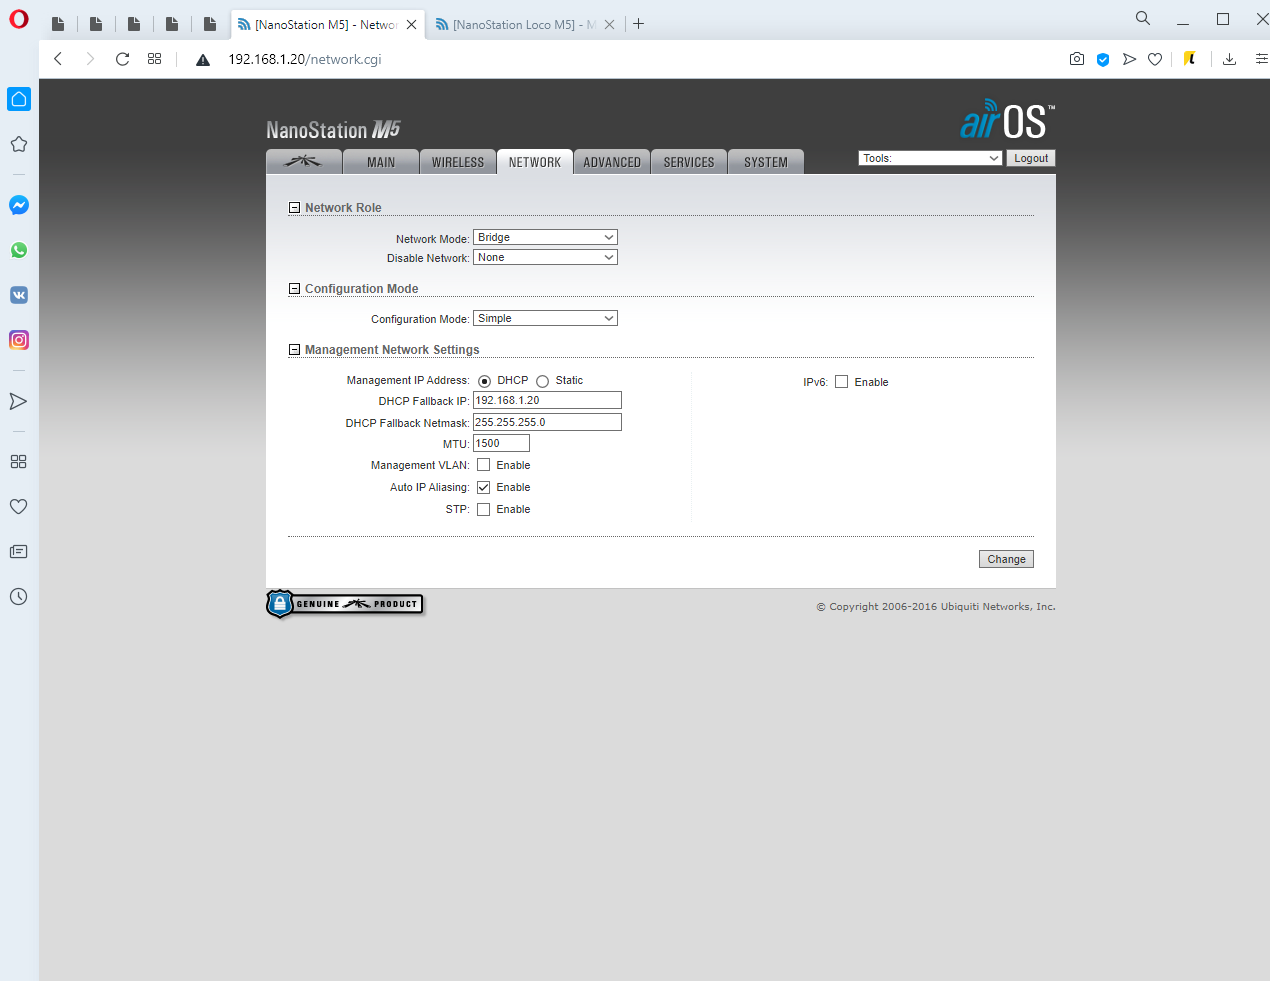Open the Network Mode dropdown
Screen dimensions: 1270x981
point(545,237)
